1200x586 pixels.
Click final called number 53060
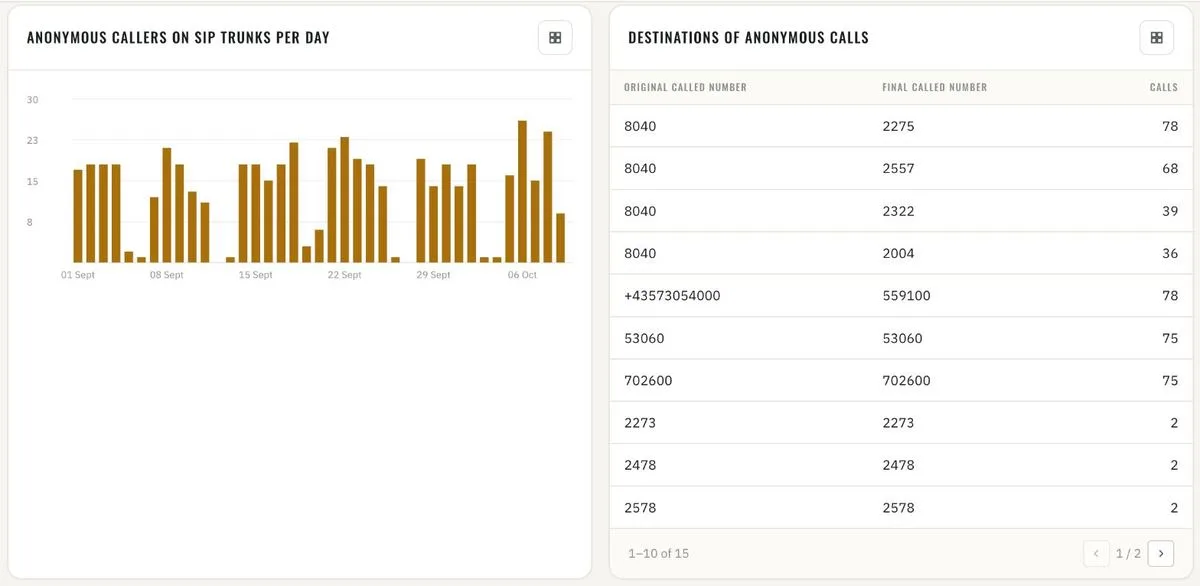coord(902,338)
